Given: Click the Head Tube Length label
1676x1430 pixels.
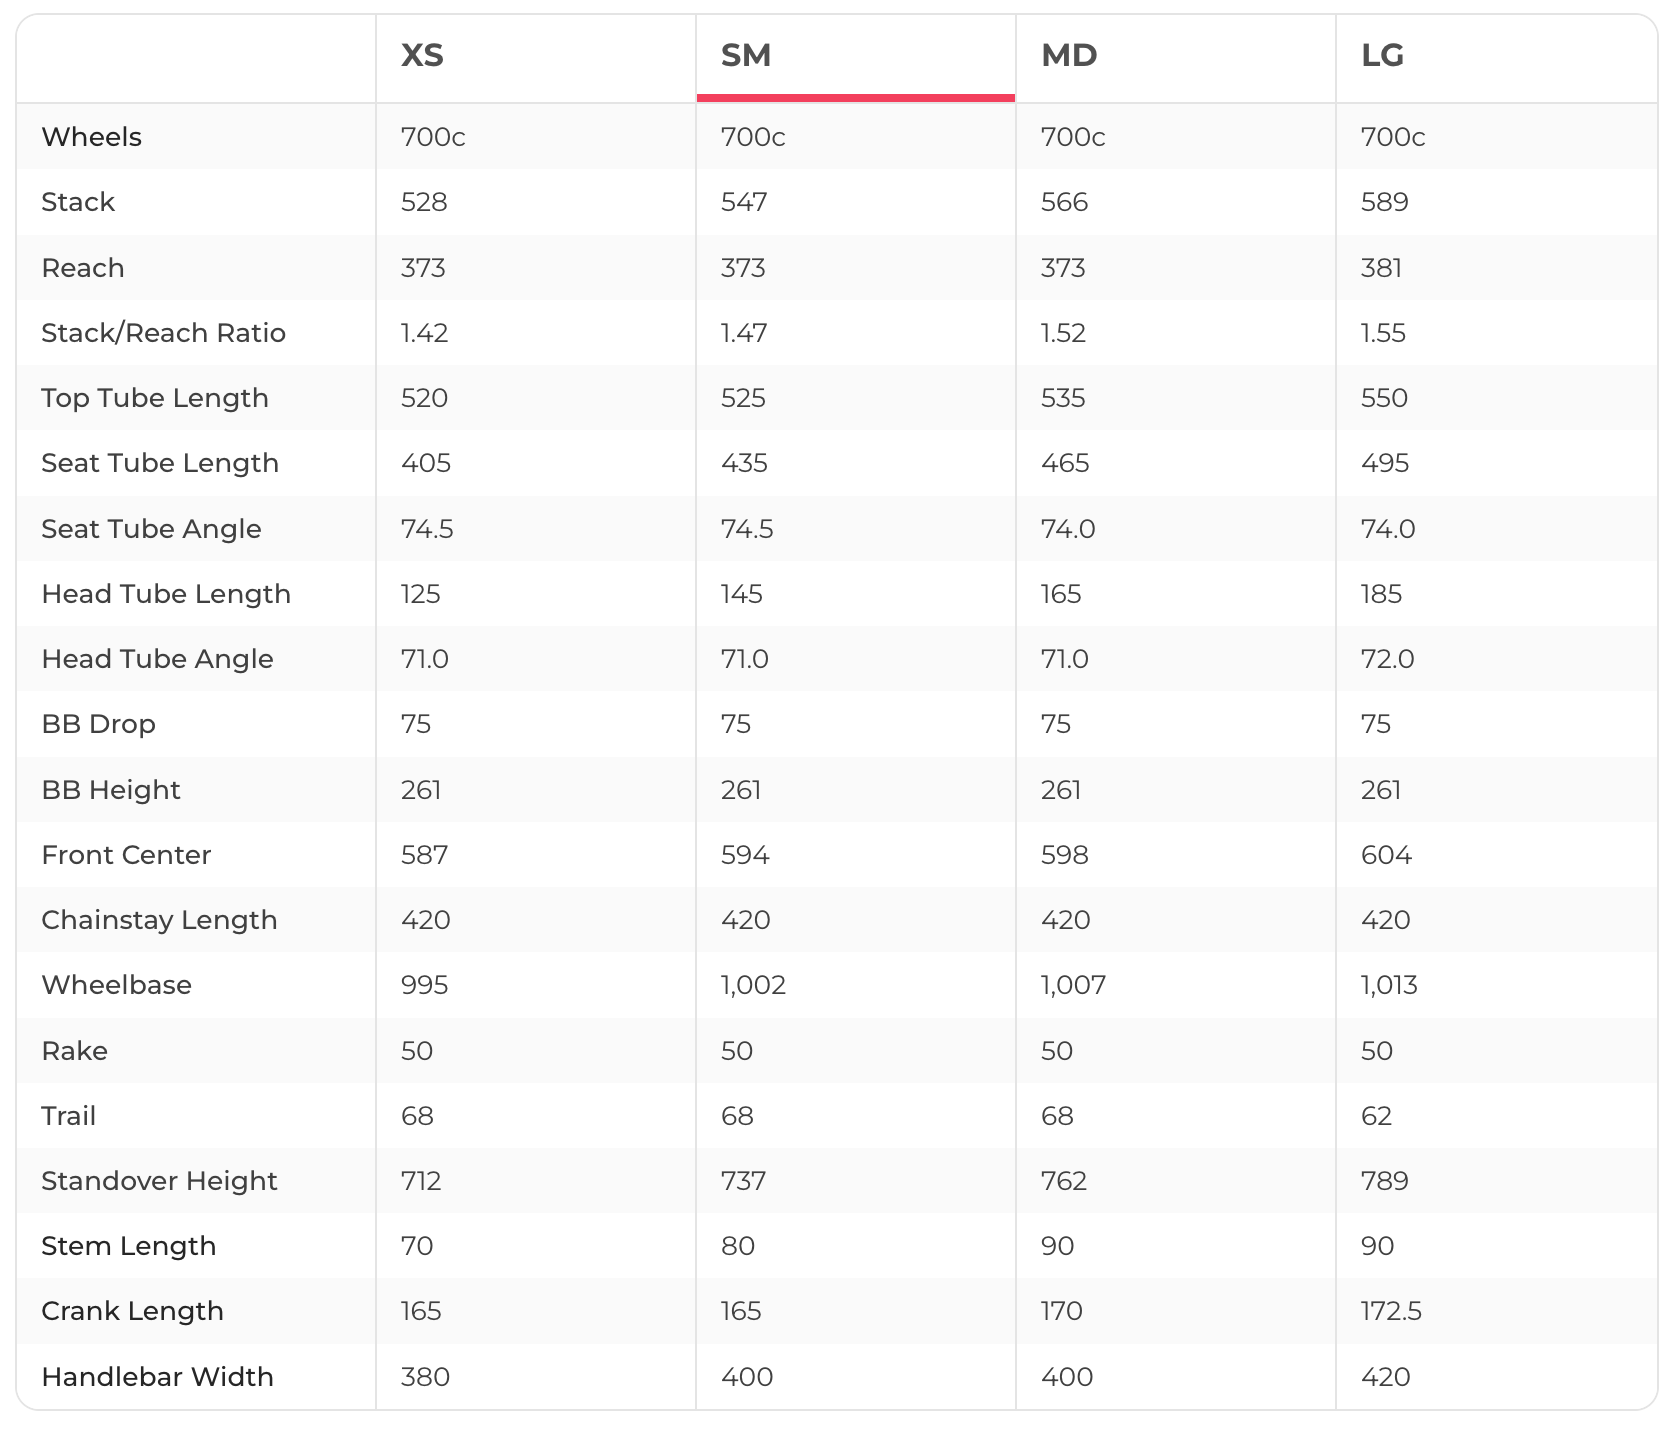Looking at the screenshot, I should click(x=166, y=594).
